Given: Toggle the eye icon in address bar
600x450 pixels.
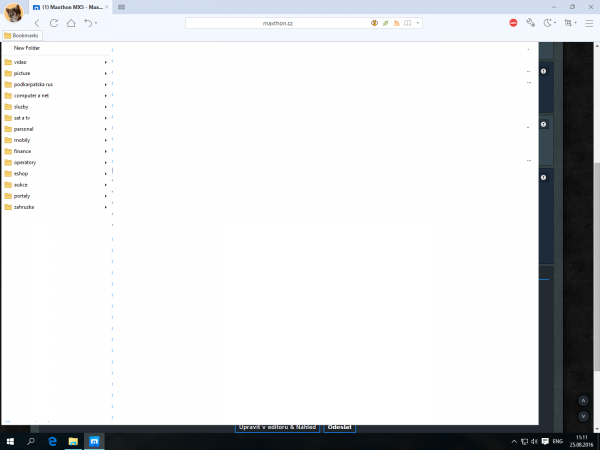Looking at the screenshot, I should [x=375, y=22].
